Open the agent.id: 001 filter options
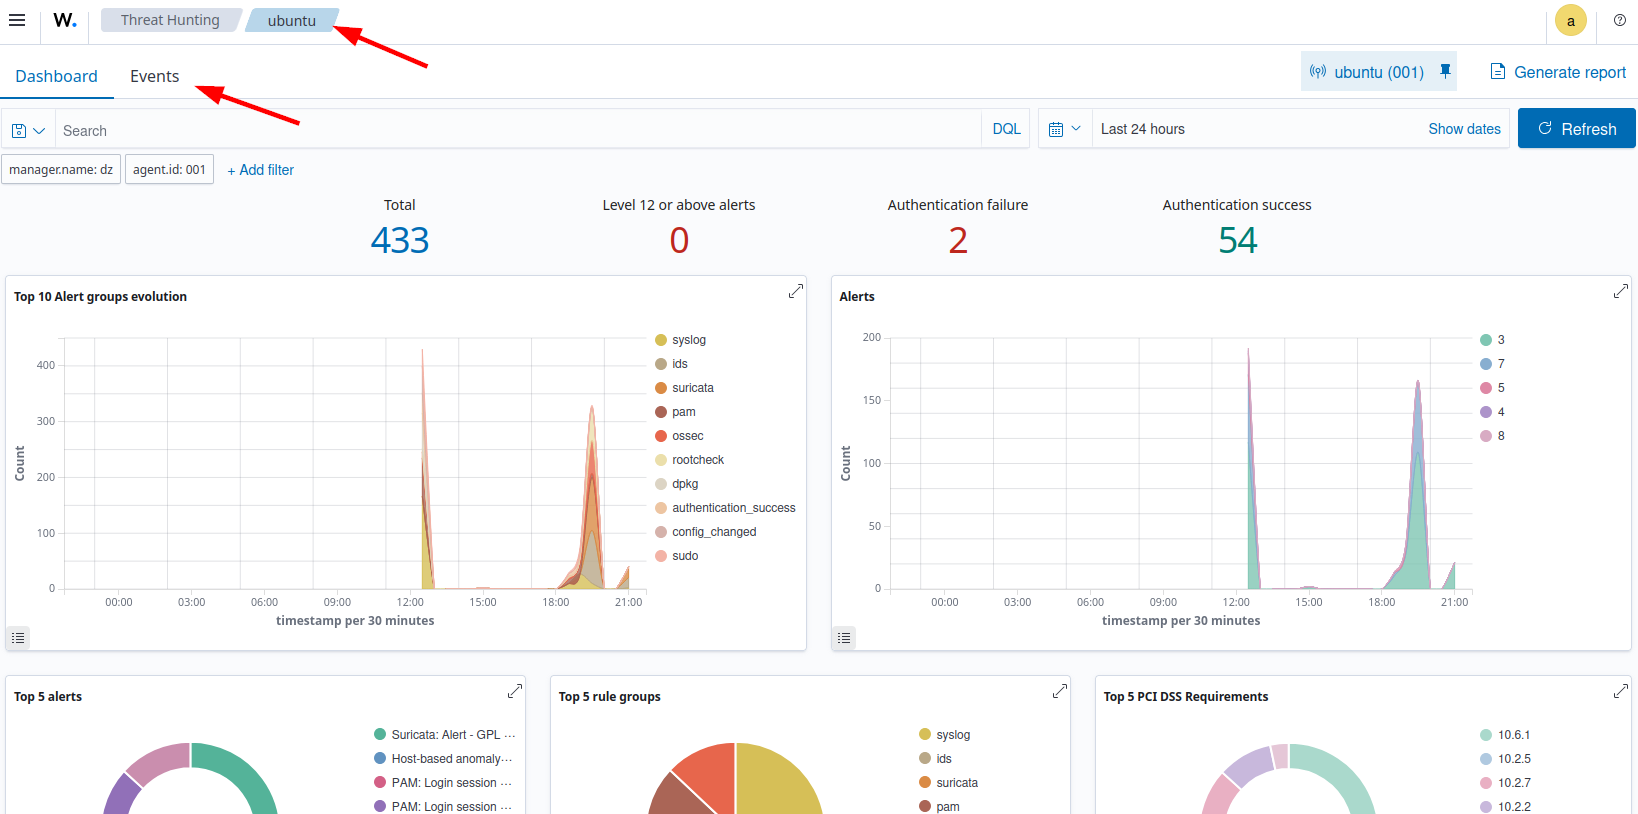Image resolution: width=1638 pixels, height=814 pixels. point(169,170)
